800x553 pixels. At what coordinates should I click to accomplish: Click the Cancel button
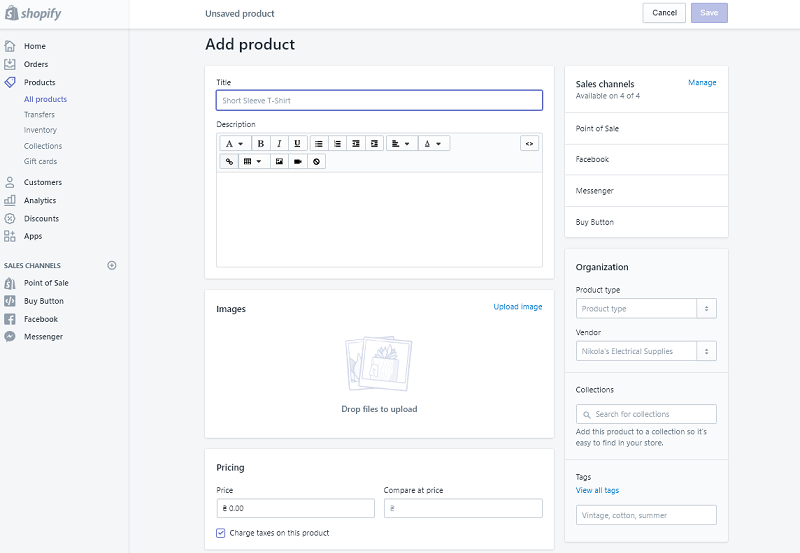click(664, 13)
